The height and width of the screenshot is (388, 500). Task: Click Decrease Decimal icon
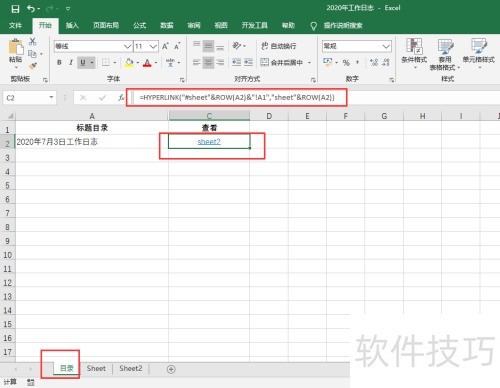(x=386, y=62)
